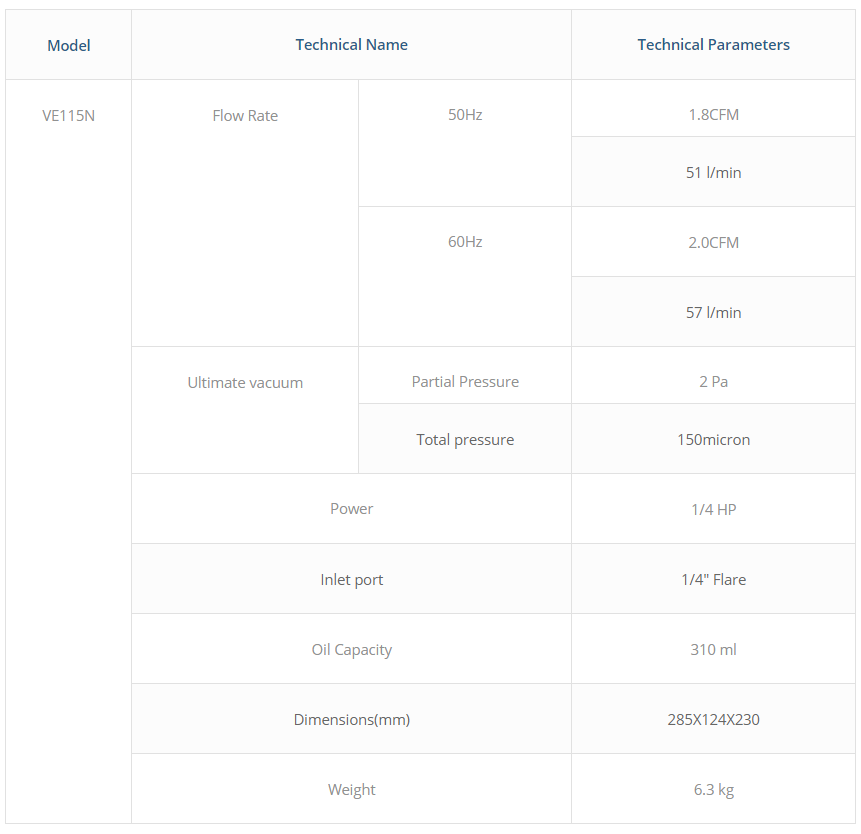Click the Total pressure label
861x834 pixels.
tap(465, 440)
